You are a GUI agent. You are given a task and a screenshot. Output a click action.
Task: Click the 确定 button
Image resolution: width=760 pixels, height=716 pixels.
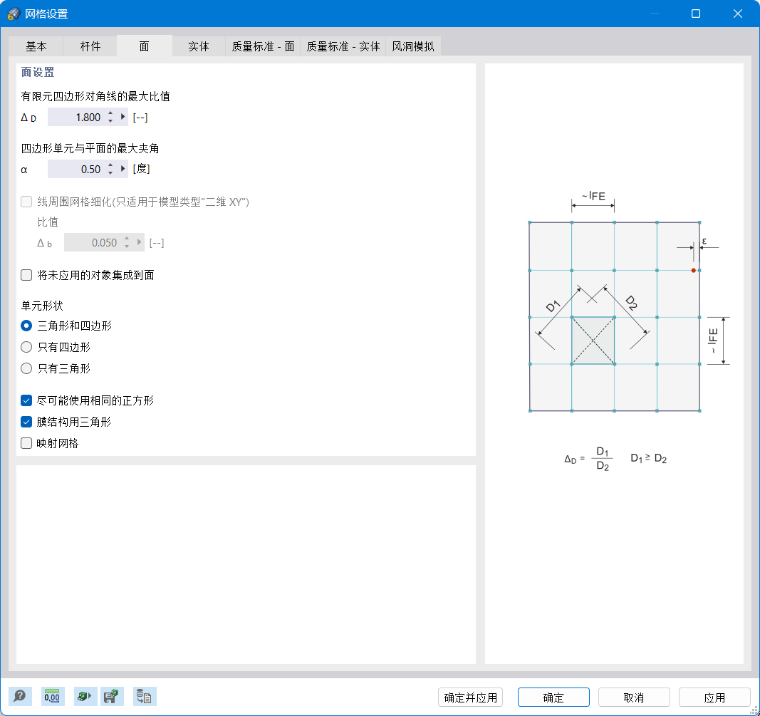point(554,698)
